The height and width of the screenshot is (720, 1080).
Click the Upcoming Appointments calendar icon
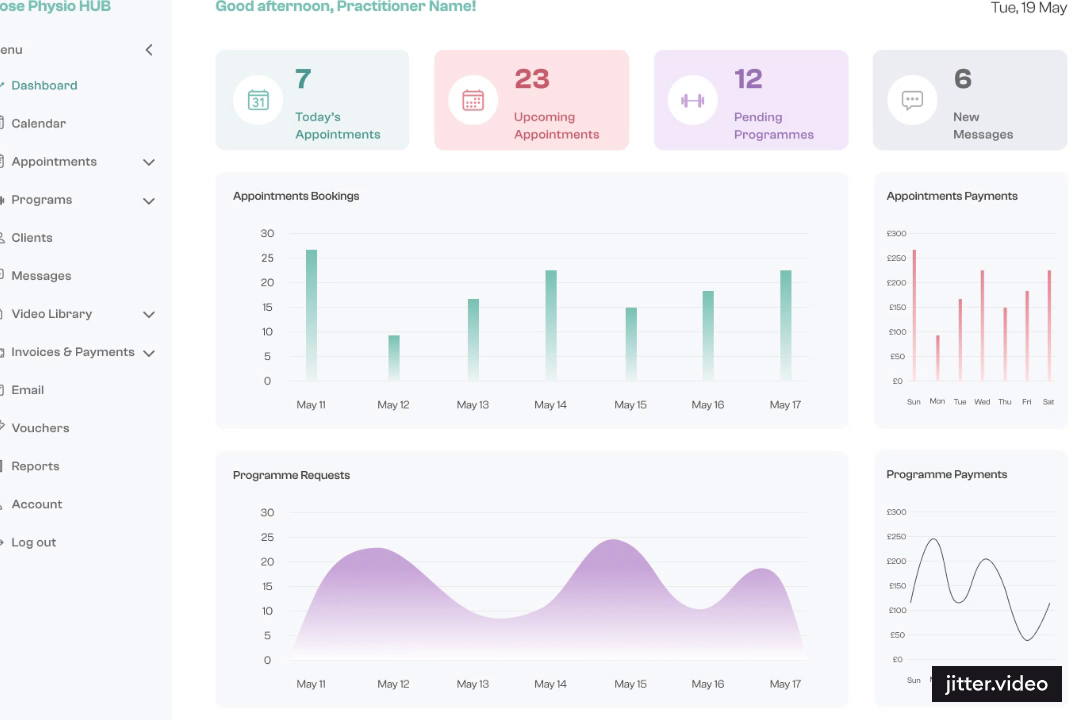point(473,99)
